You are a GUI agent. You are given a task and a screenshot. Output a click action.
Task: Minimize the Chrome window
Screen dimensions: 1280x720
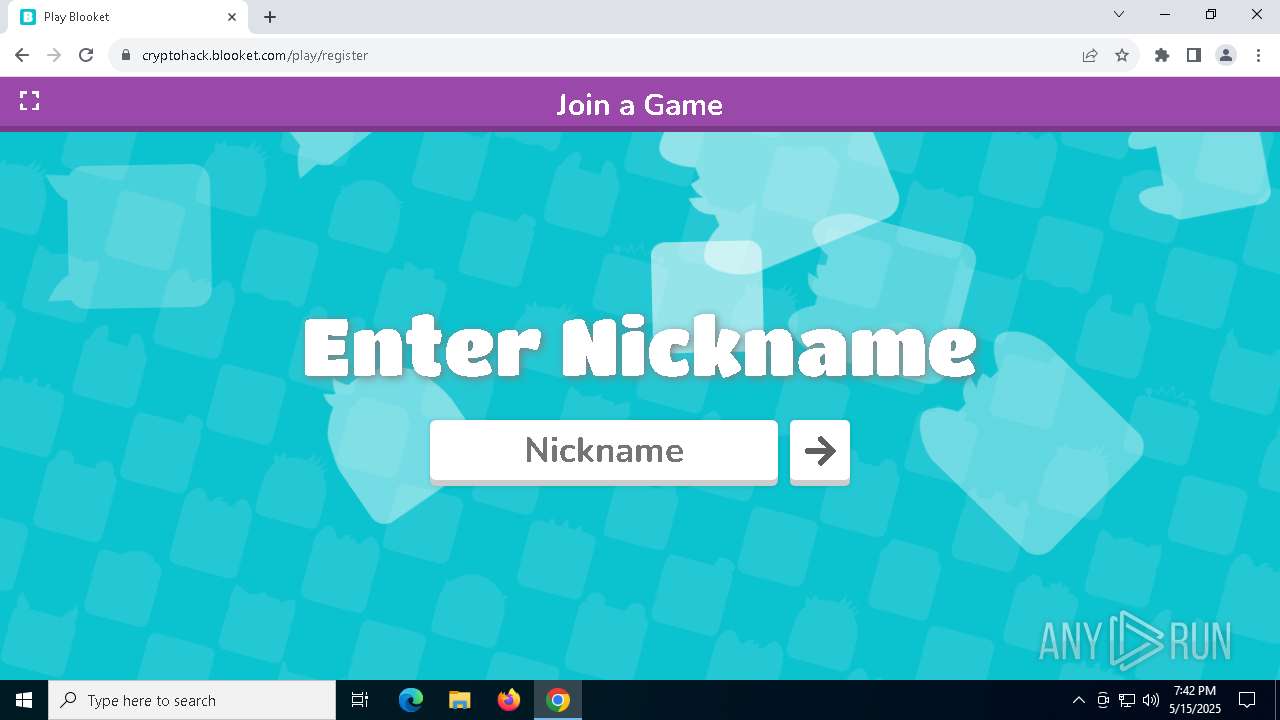[x=1165, y=14]
